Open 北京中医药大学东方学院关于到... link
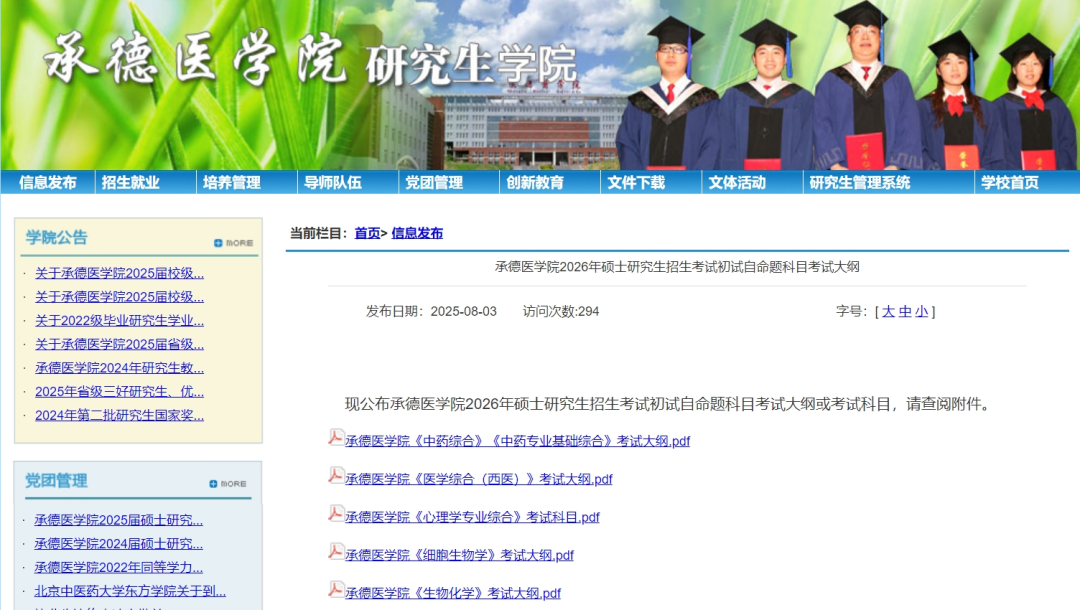The image size is (1080, 610). point(130,591)
